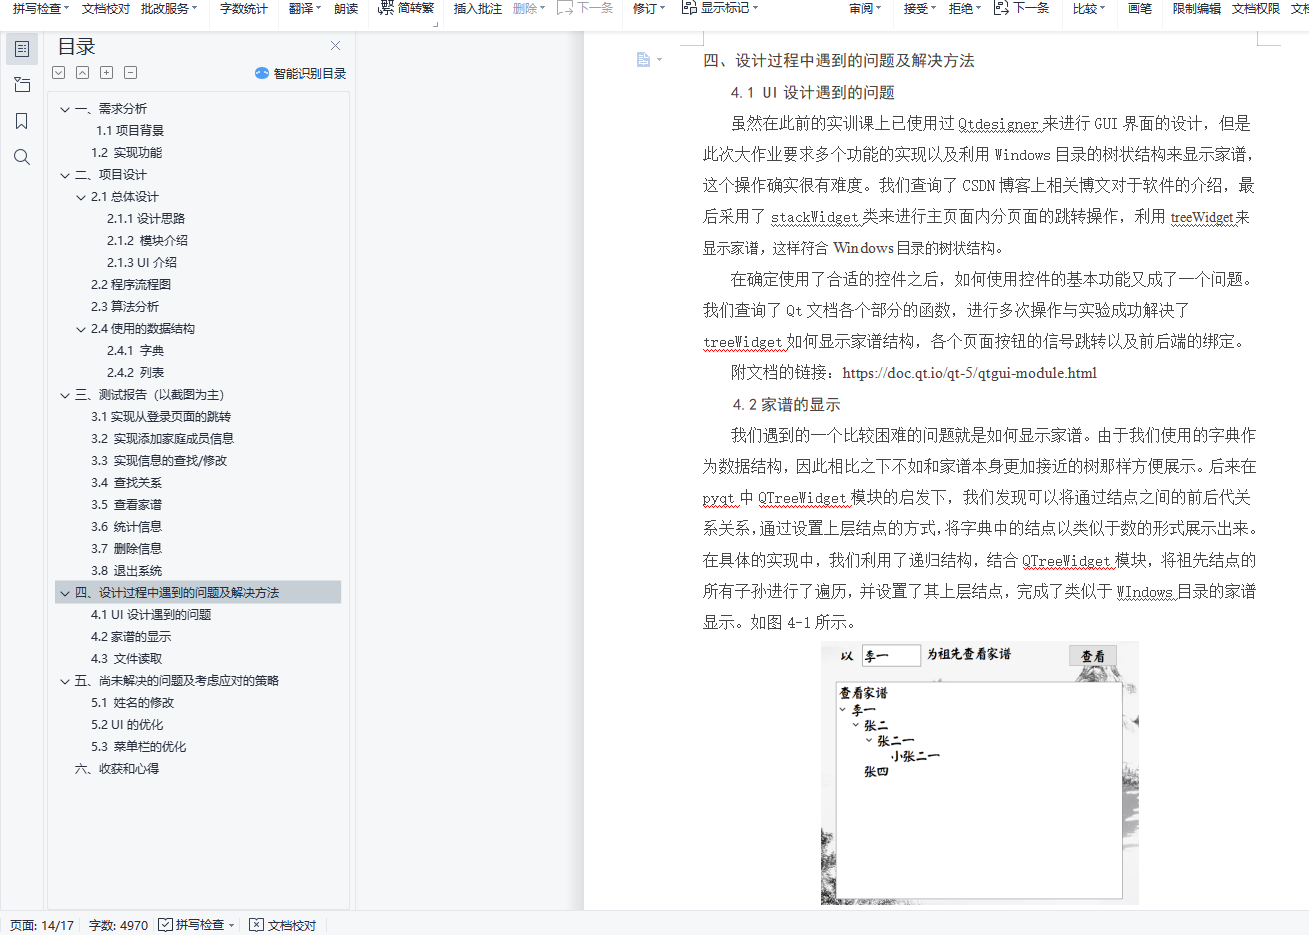The width and height of the screenshot is (1309, 935).
Task: Go to next revision with 下一条 after 拒绝
Action: click(1021, 8)
